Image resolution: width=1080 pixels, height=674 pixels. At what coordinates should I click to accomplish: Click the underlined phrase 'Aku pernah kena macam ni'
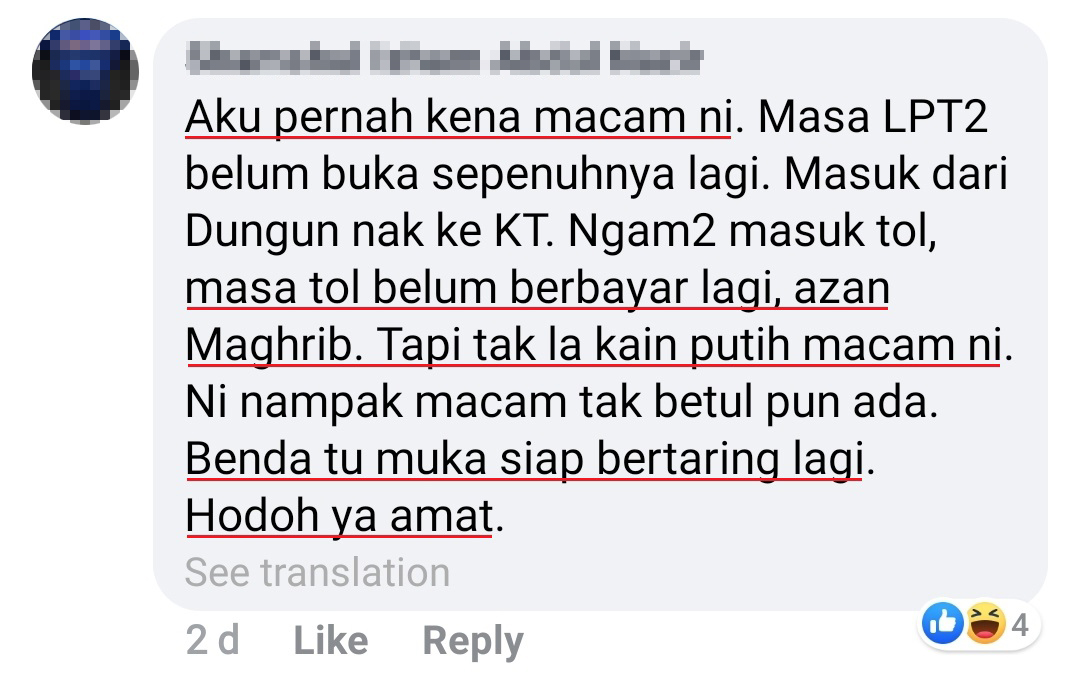[458, 117]
